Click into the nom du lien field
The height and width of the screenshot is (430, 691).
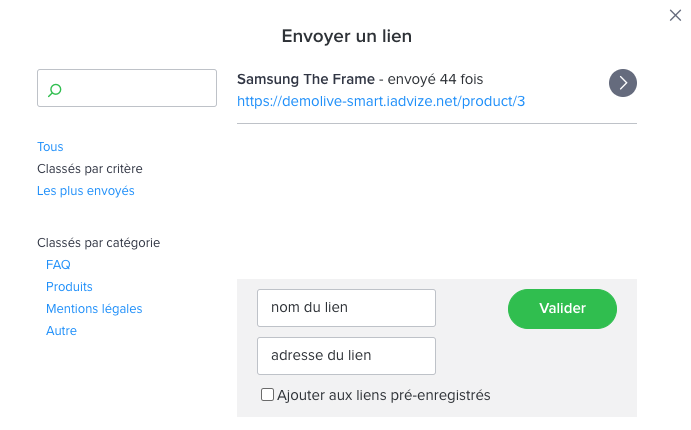click(x=346, y=308)
